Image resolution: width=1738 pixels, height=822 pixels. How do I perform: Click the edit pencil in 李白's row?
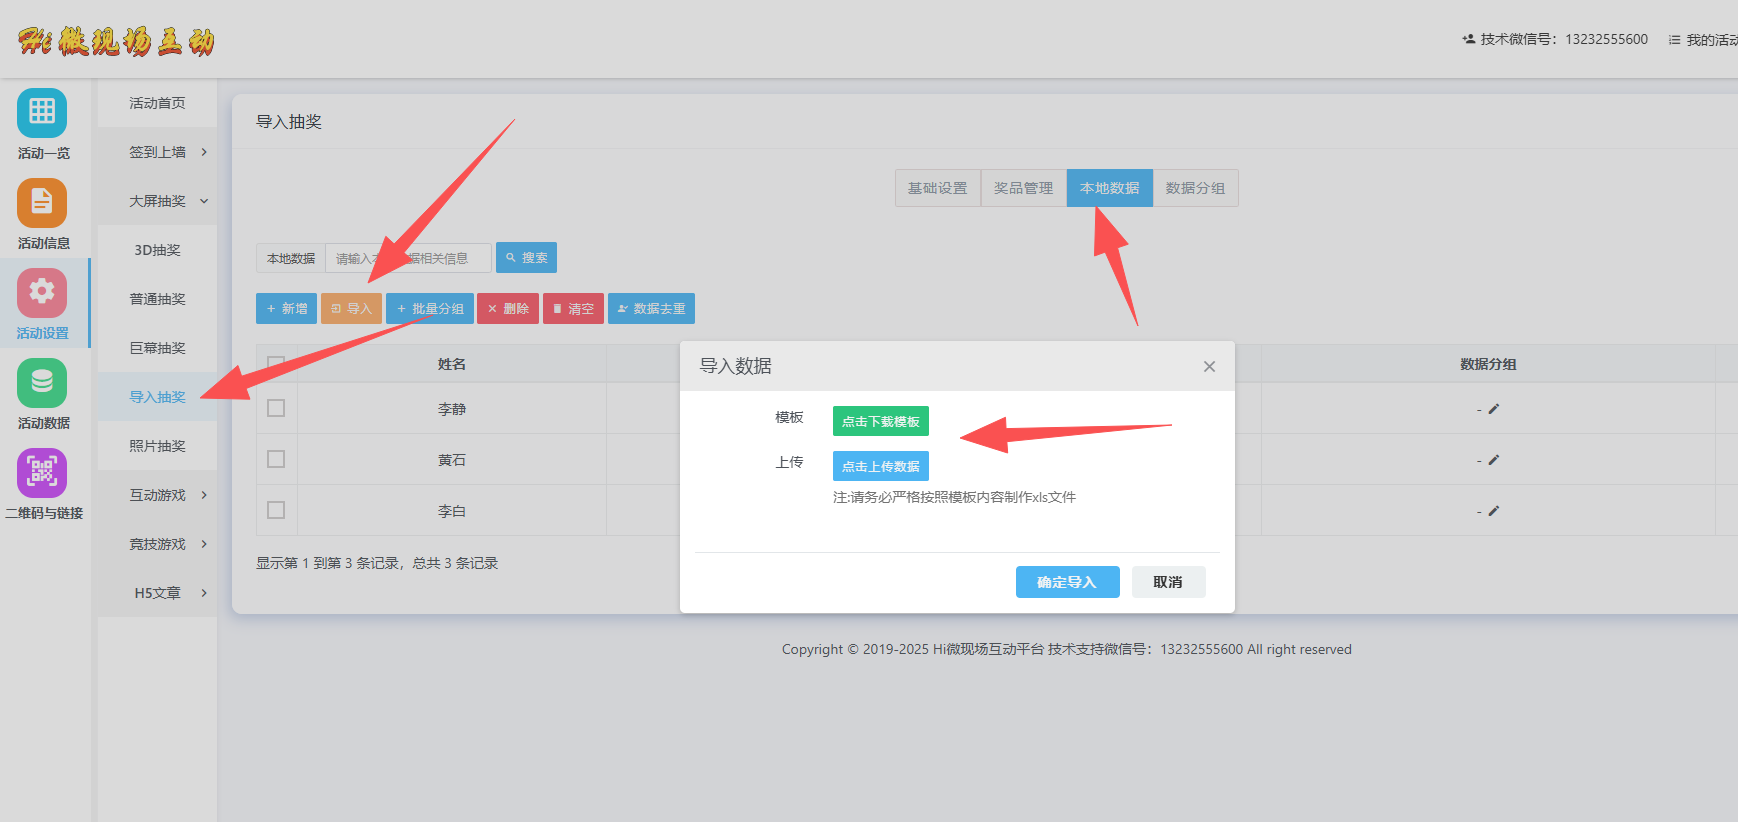click(1493, 511)
